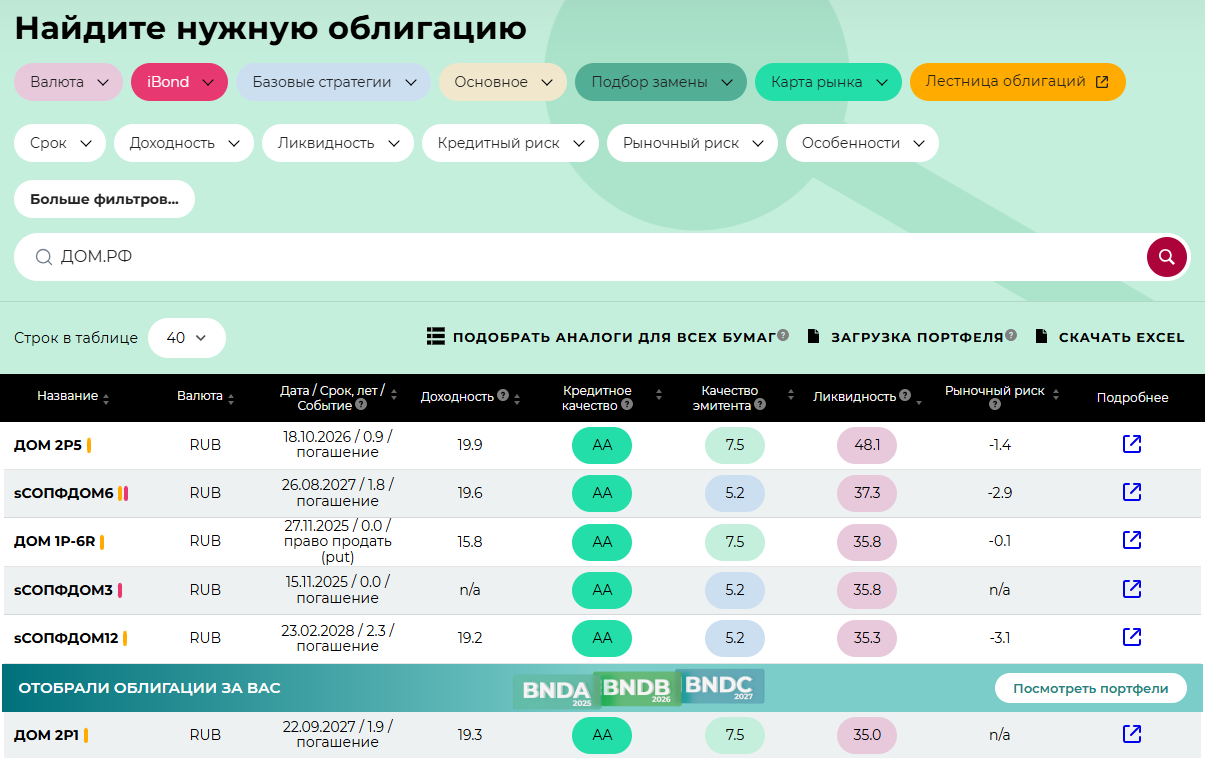Click the red search magnifier button
The height and width of the screenshot is (758, 1207).
[x=1166, y=257]
